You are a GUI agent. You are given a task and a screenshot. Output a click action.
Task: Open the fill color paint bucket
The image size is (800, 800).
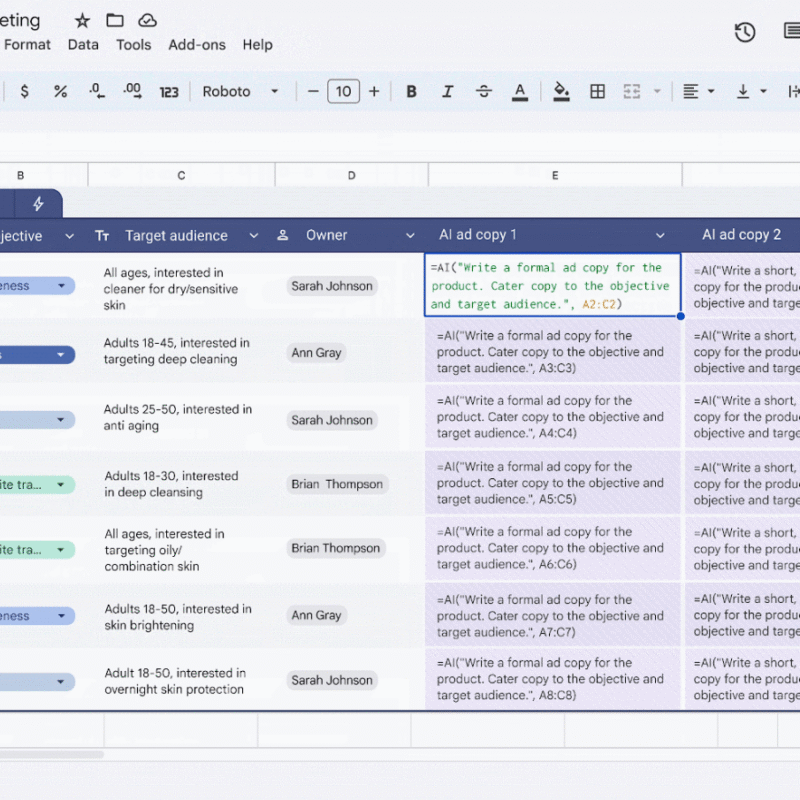click(561, 91)
